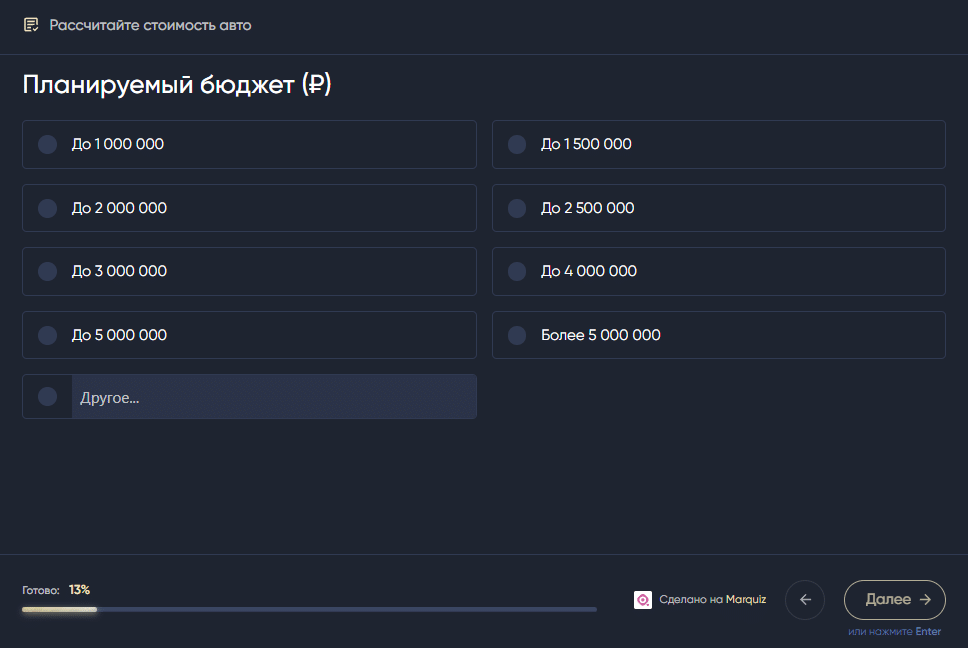Click into the Другое... text field
The width and height of the screenshot is (968, 648).
274,397
